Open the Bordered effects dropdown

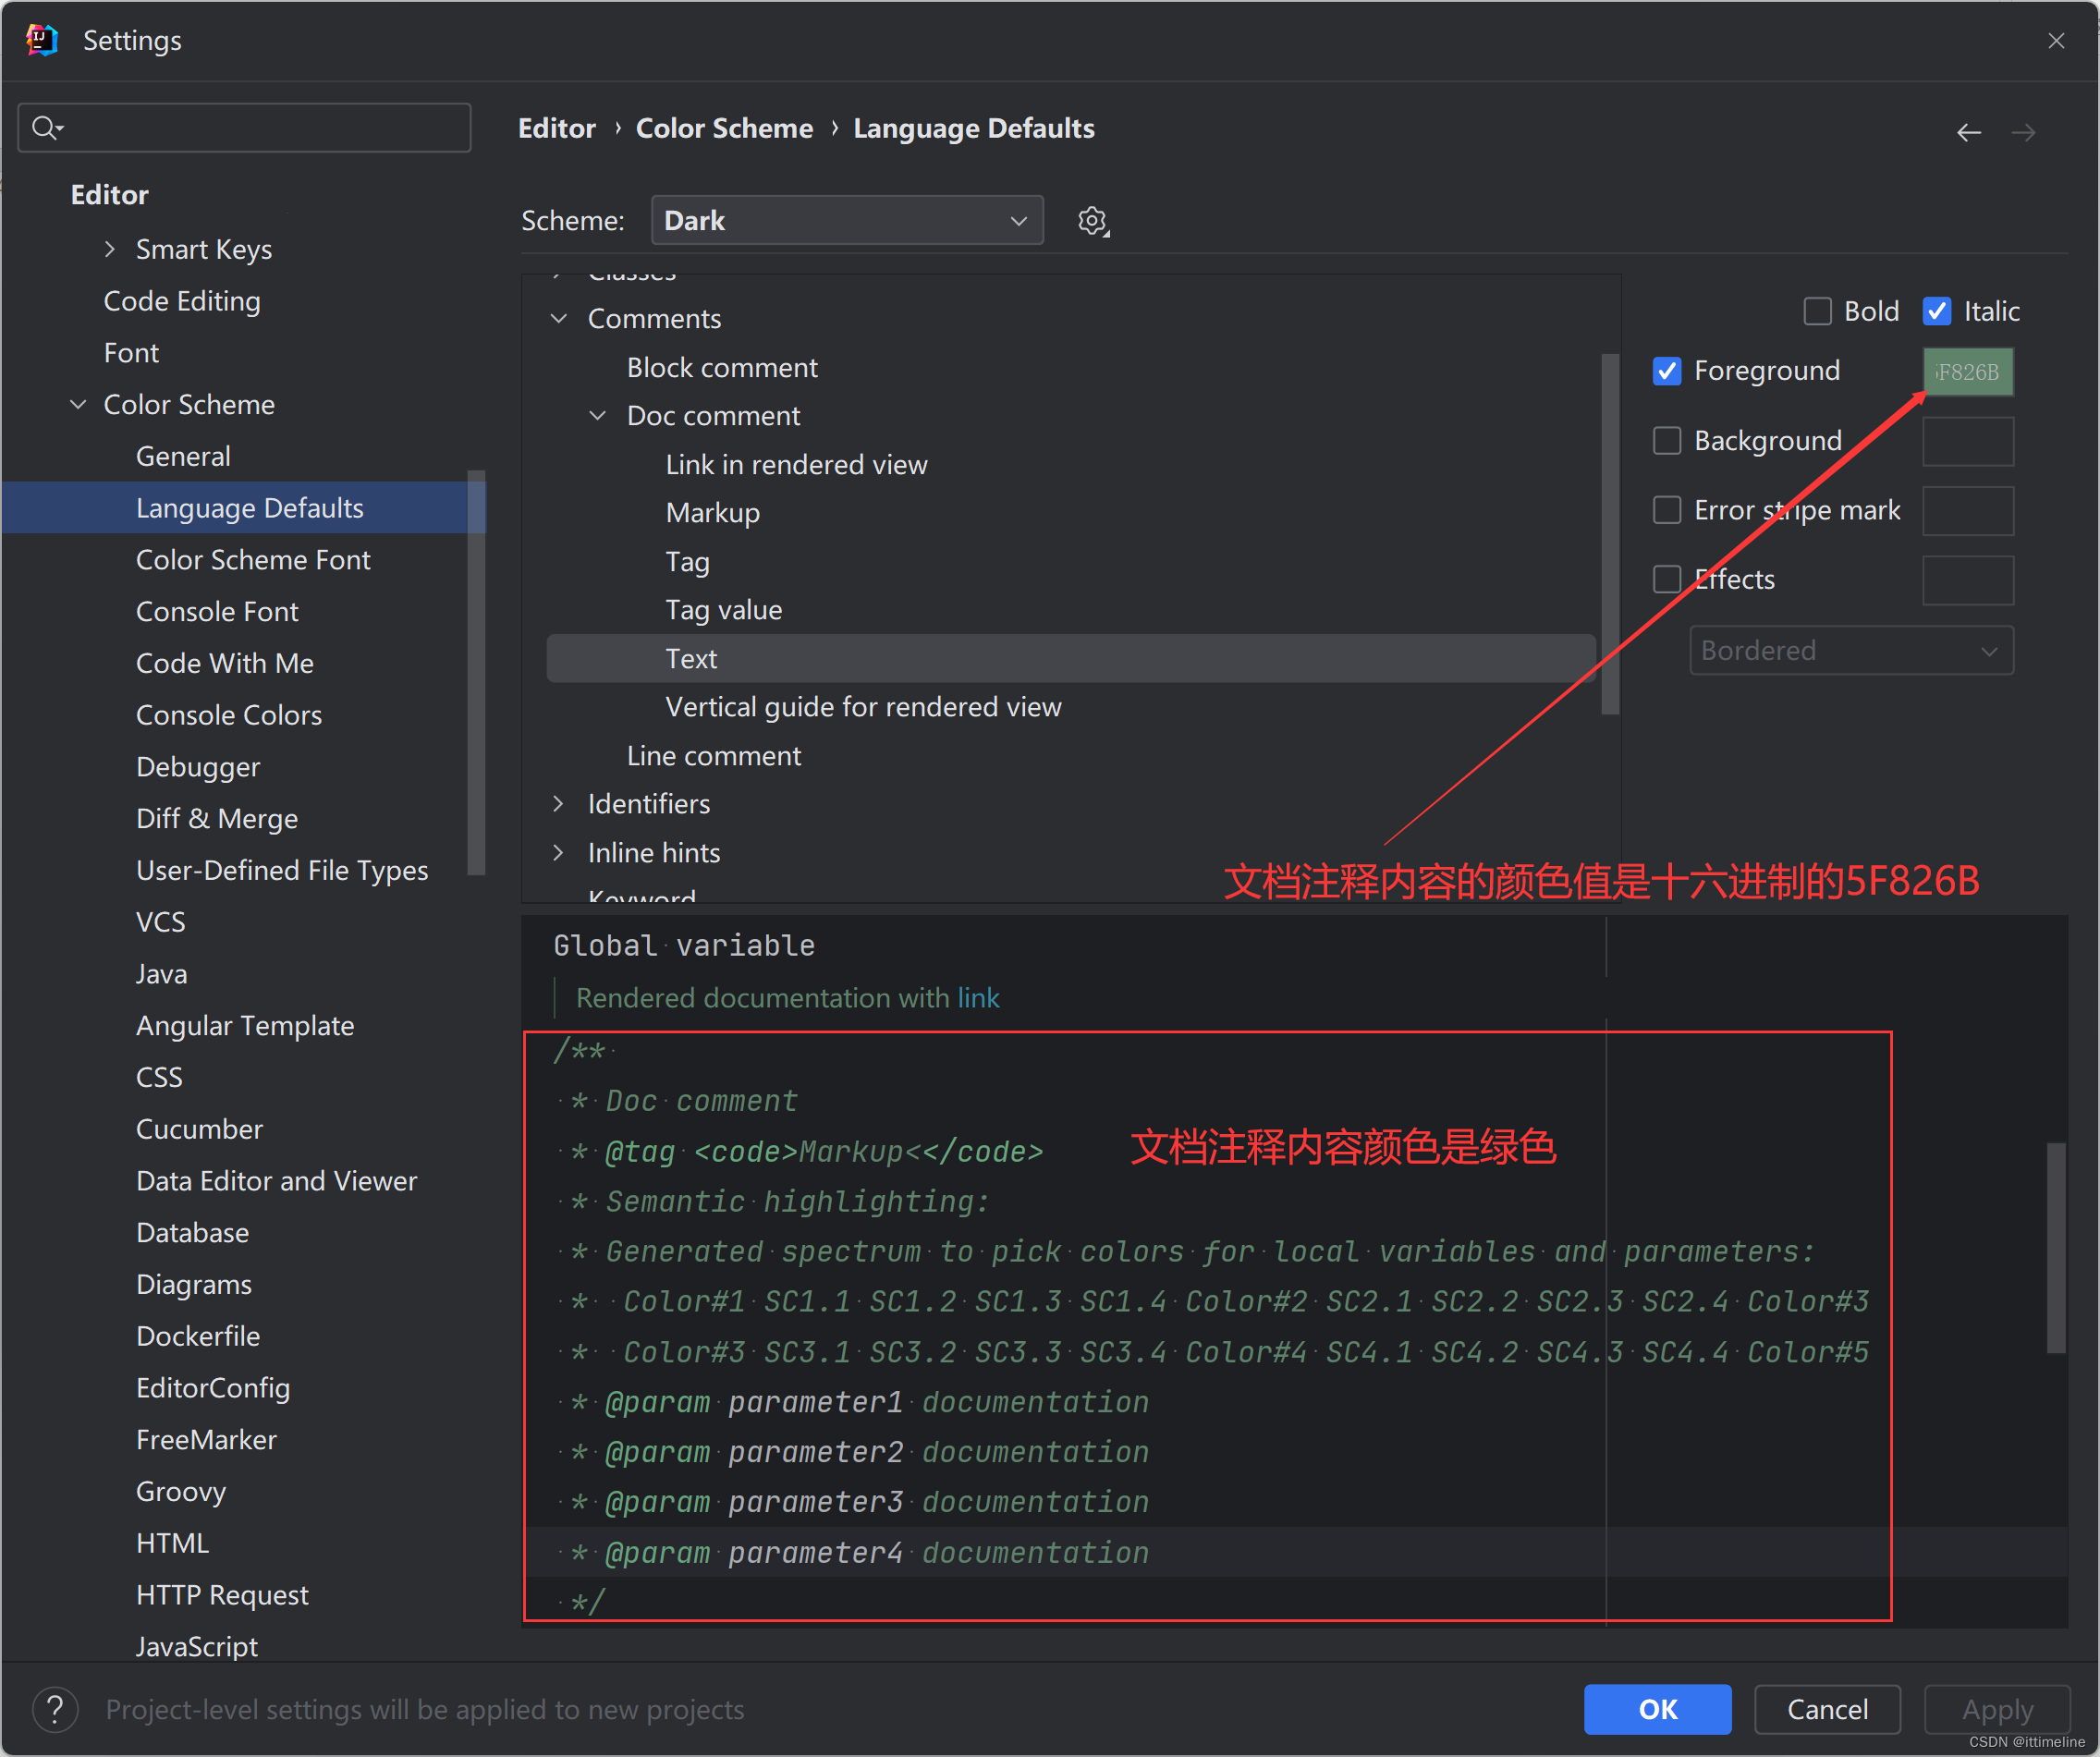point(1851,650)
